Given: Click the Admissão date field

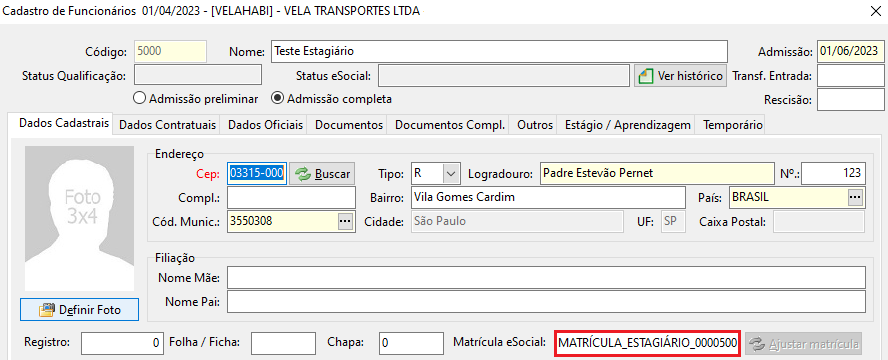Looking at the screenshot, I should [851, 52].
